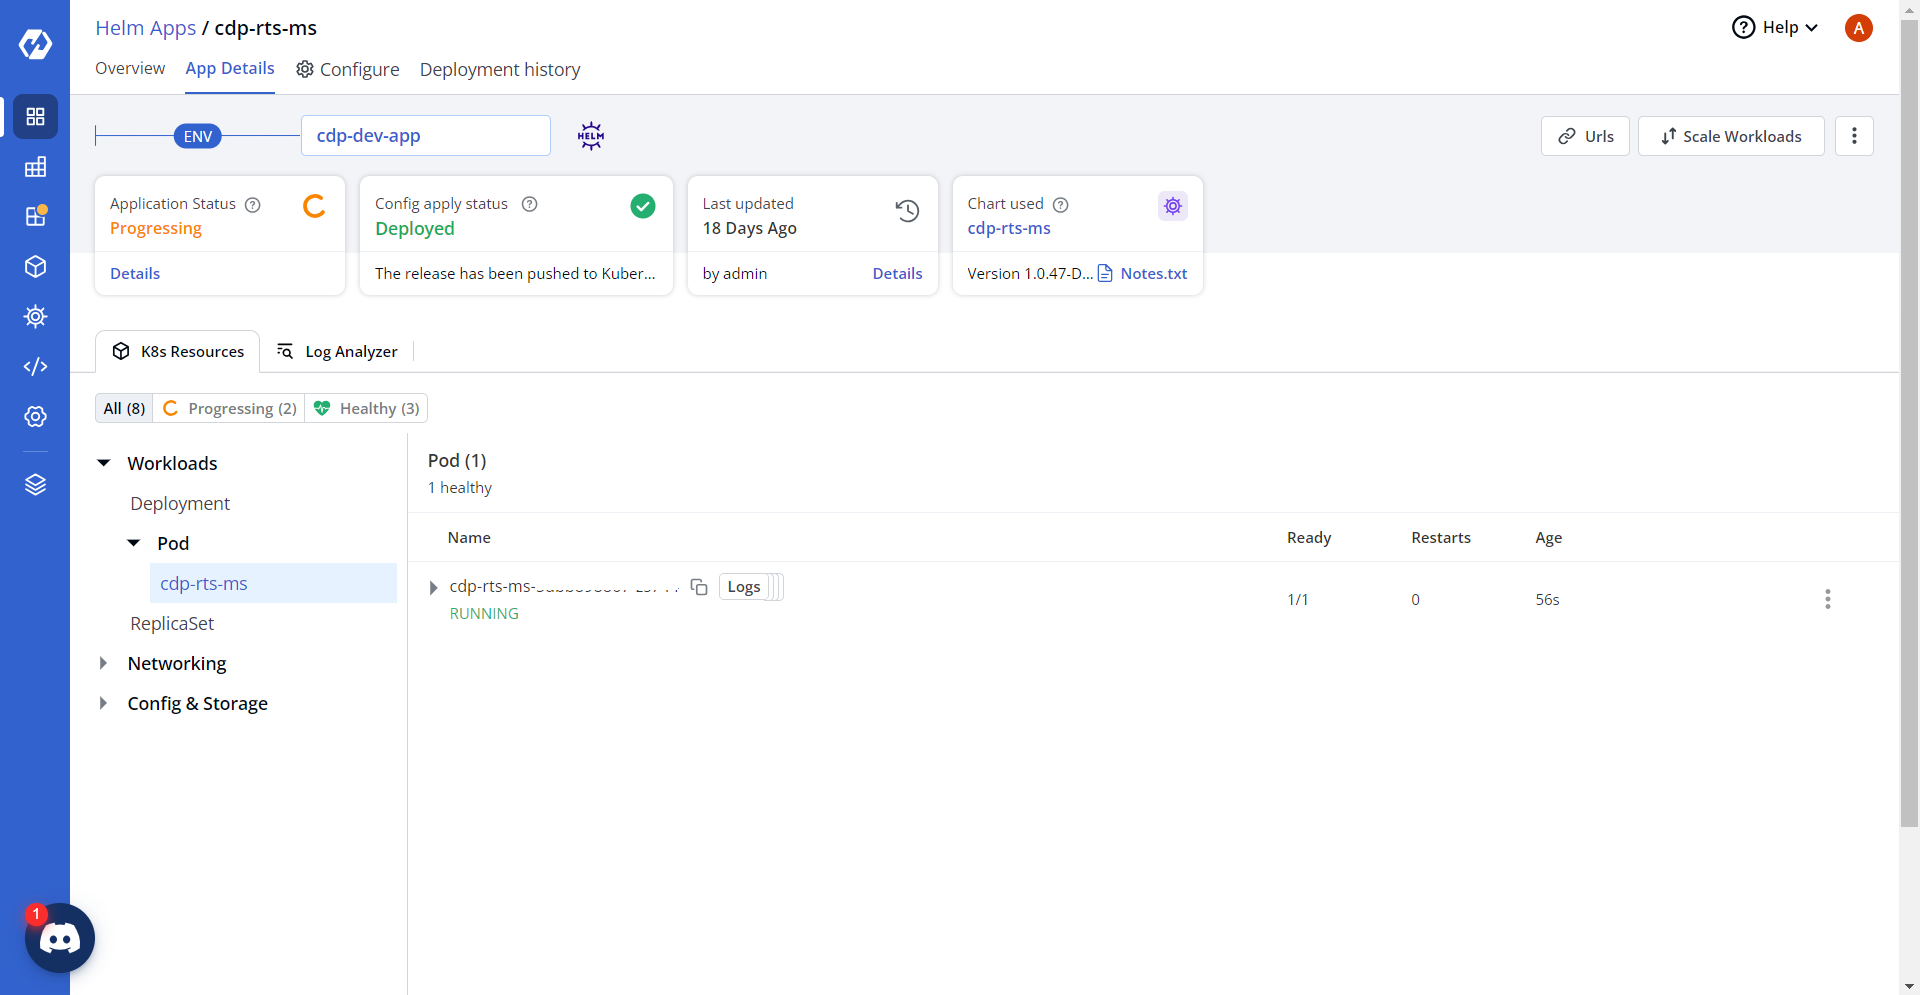Open the Help dropdown menu
This screenshot has height=995, width=1920.
1775,27
